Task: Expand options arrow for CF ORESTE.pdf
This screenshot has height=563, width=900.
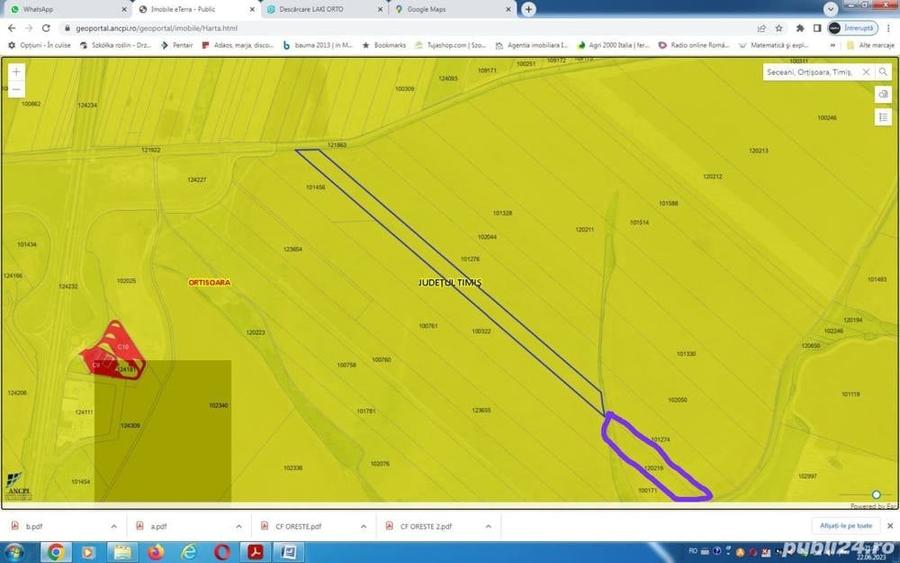Action: point(363,526)
